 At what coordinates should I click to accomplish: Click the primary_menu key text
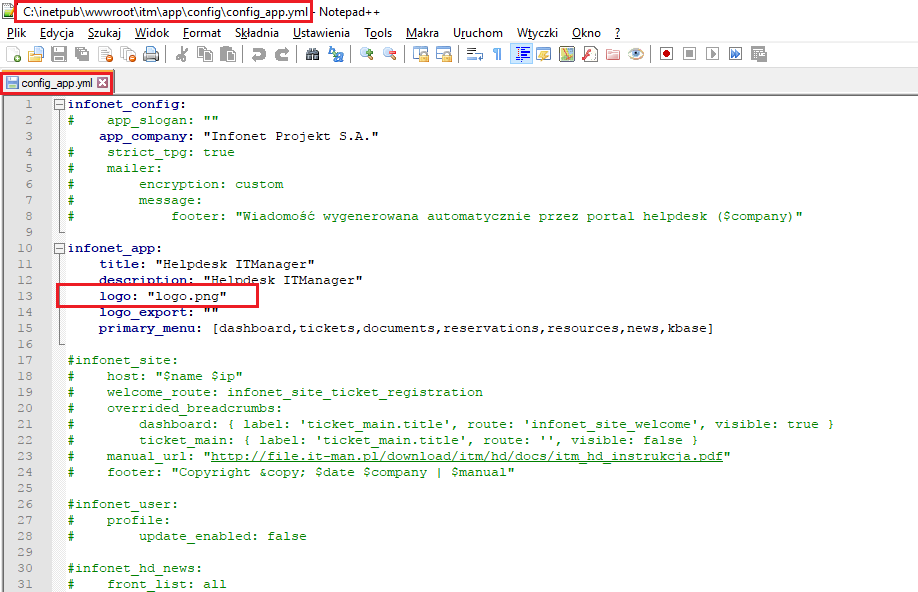(146, 328)
